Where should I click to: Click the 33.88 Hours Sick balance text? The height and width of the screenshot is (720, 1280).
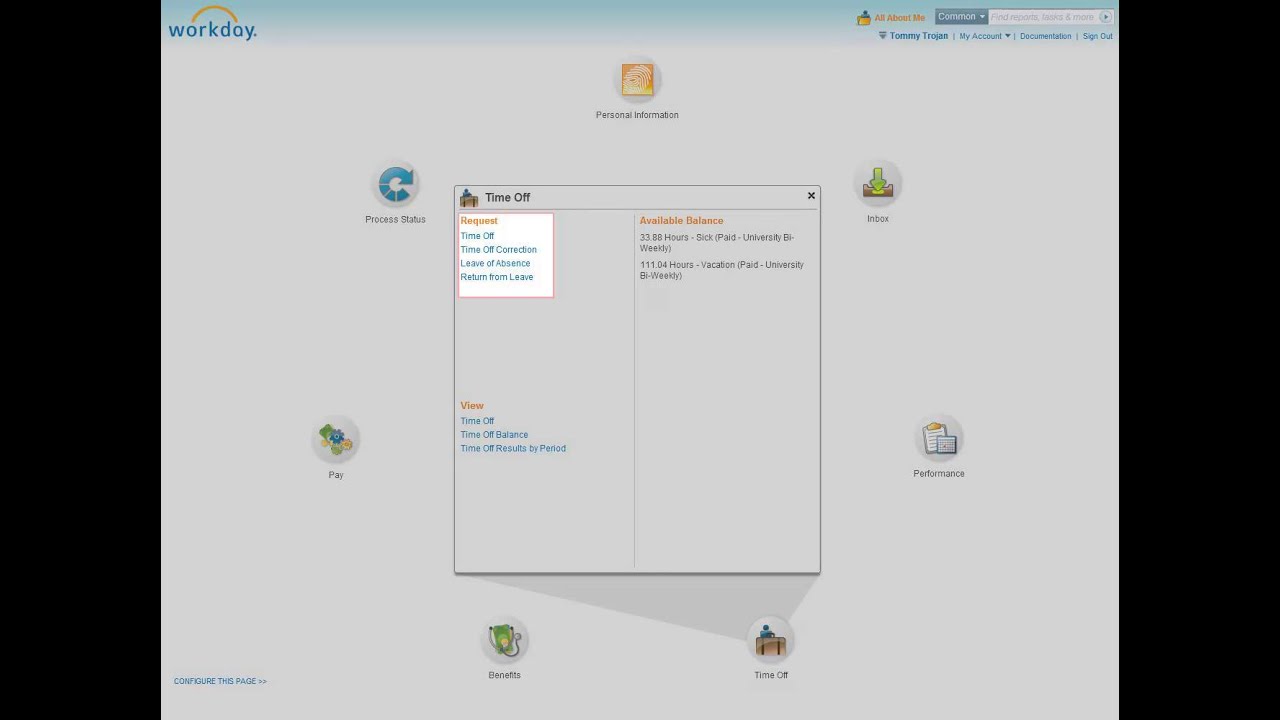[717, 243]
